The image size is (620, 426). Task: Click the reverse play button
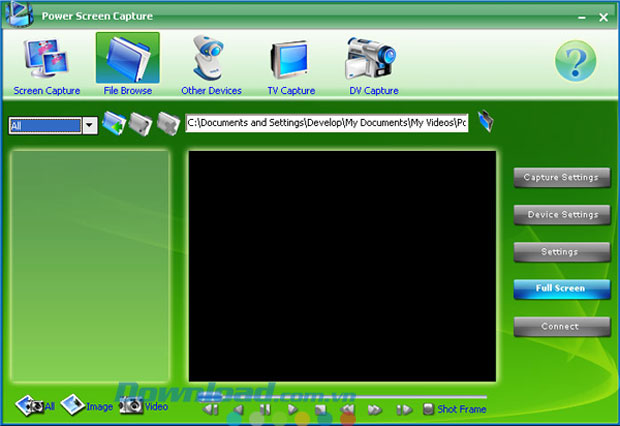coord(238,410)
